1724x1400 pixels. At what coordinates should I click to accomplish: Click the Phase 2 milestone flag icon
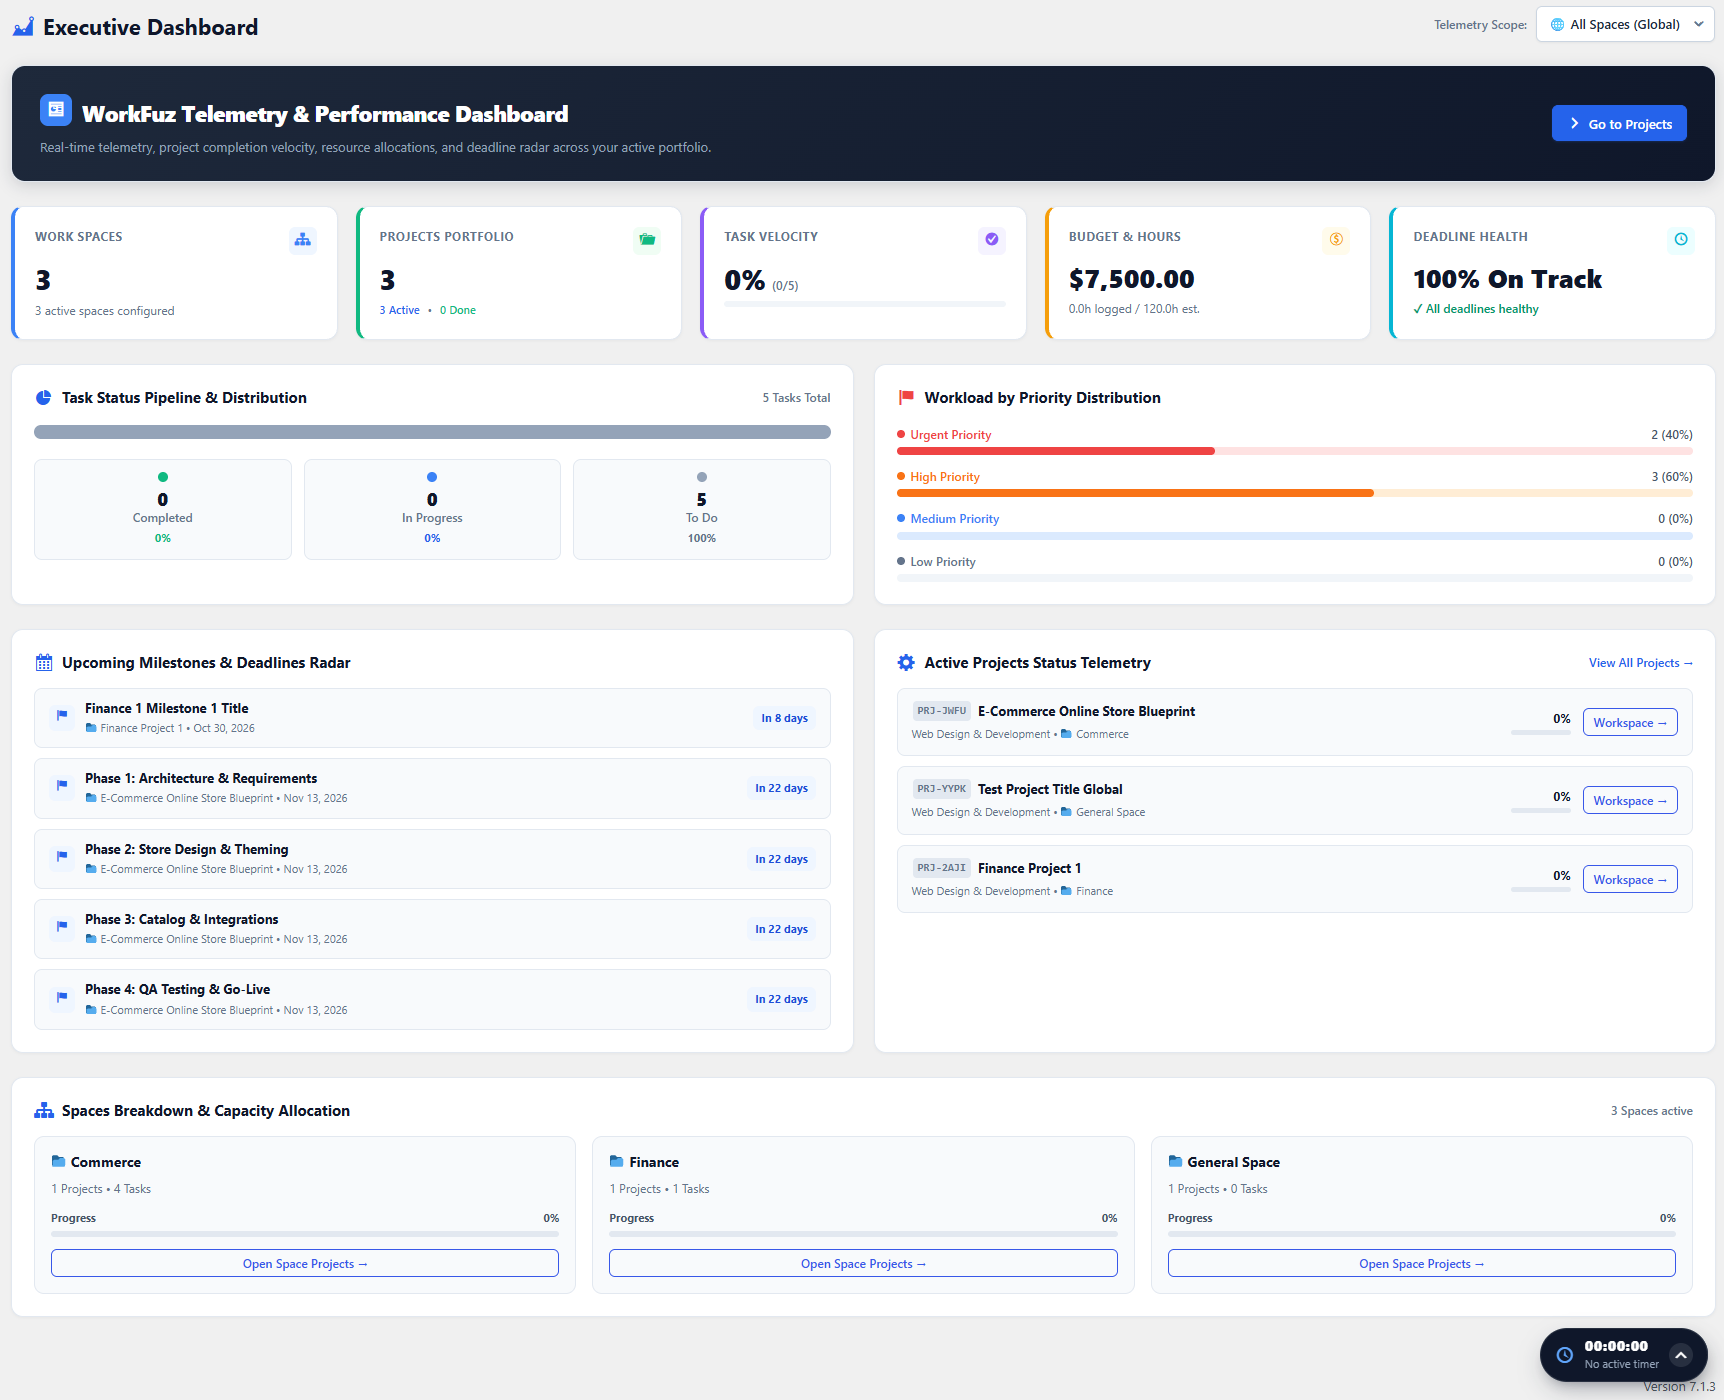pos(62,857)
